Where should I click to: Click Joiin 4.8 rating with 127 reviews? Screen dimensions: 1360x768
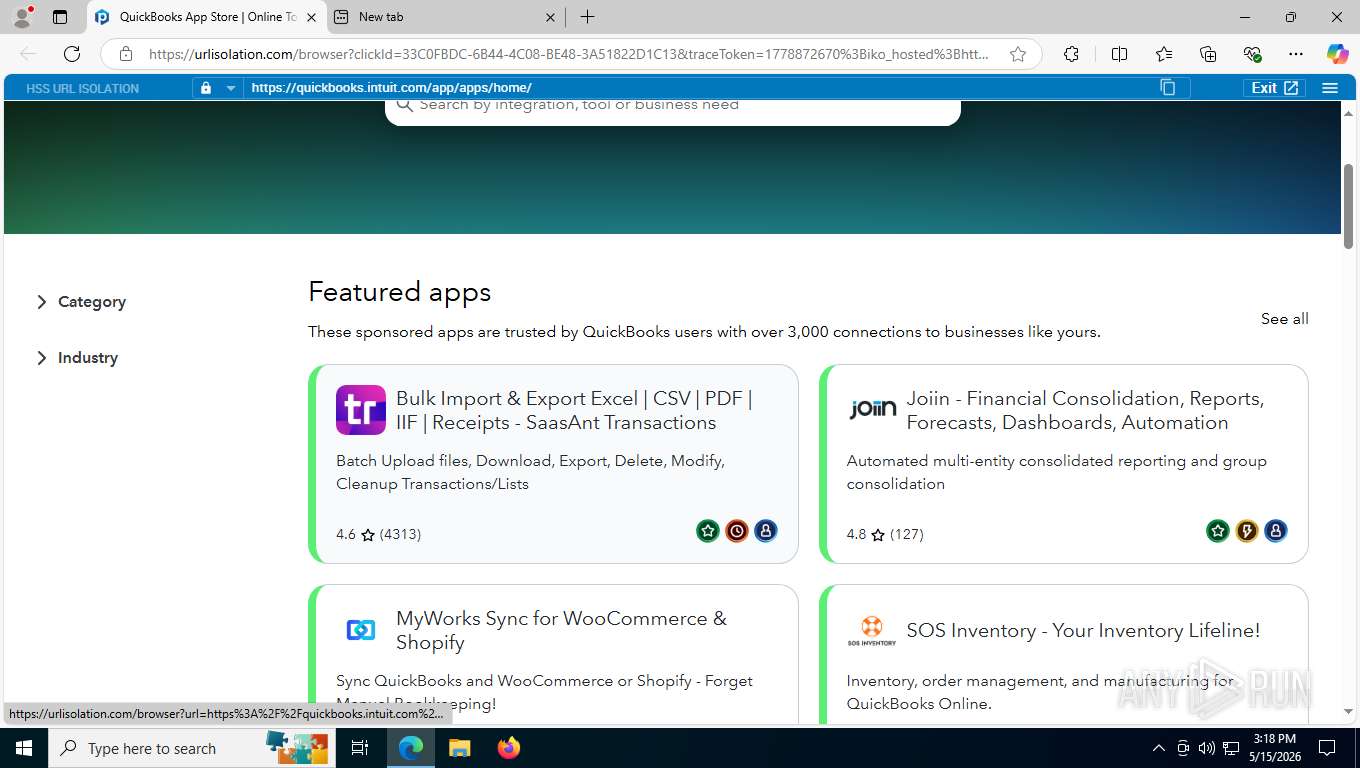coord(885,534)
